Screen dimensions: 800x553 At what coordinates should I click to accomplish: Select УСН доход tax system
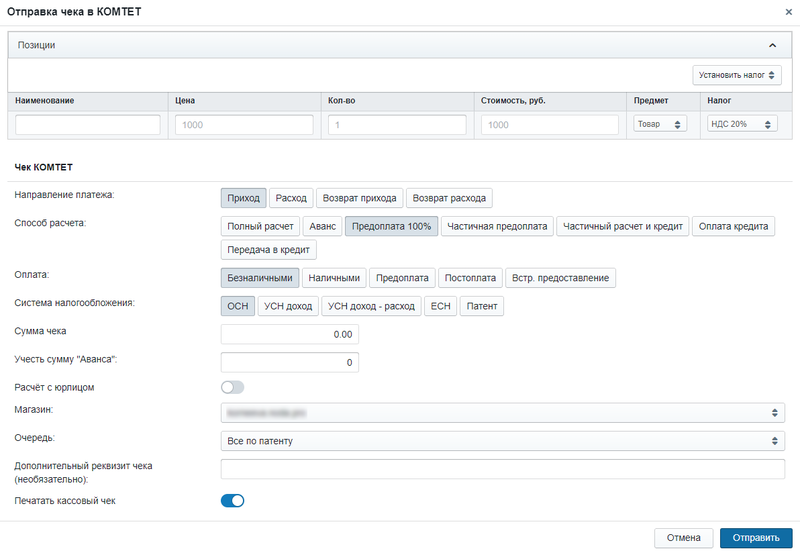288,306
